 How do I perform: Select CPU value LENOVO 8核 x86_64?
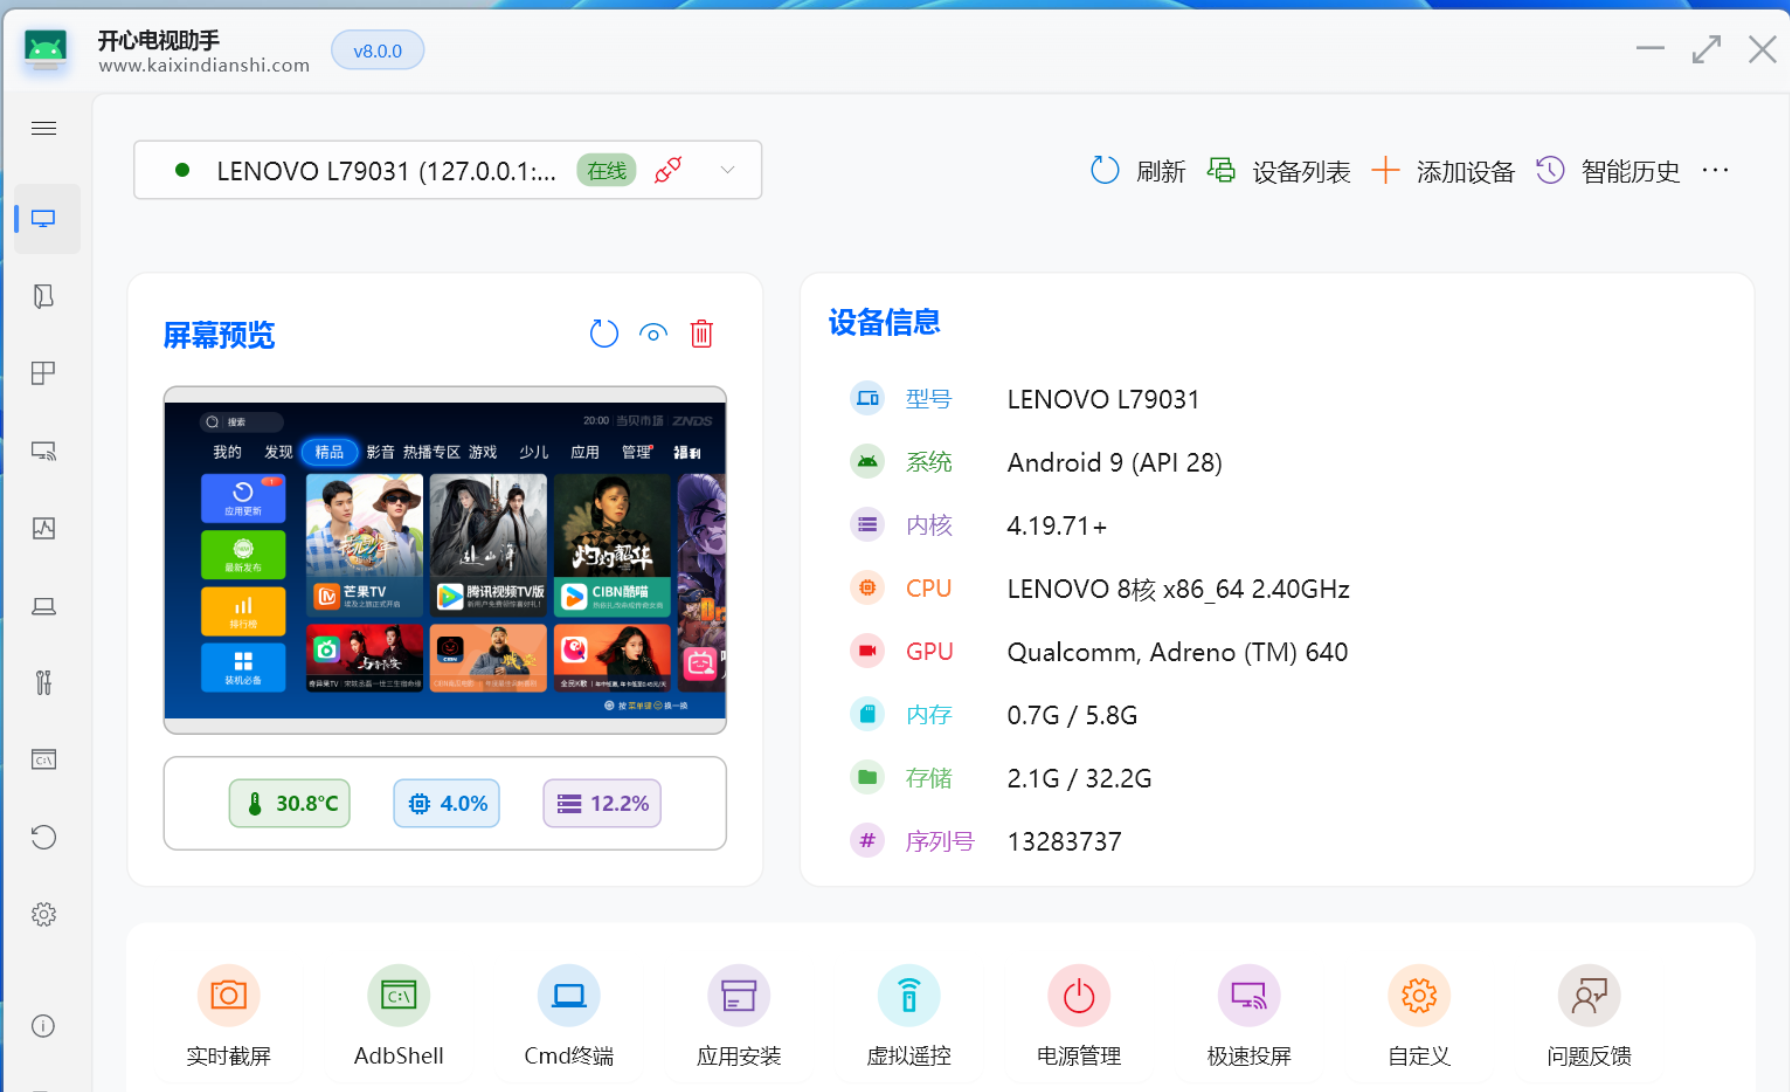(x=1178, y=588)
